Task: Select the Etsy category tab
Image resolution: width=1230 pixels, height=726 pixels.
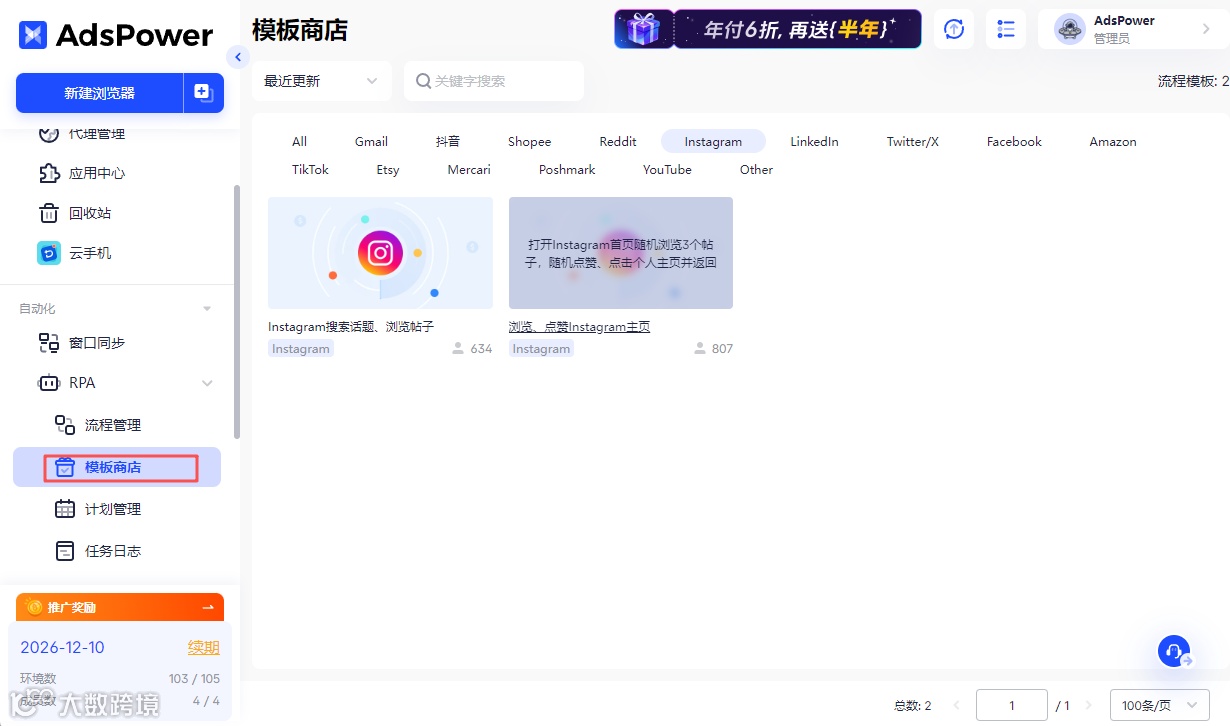Action: [x=388, y=169]
